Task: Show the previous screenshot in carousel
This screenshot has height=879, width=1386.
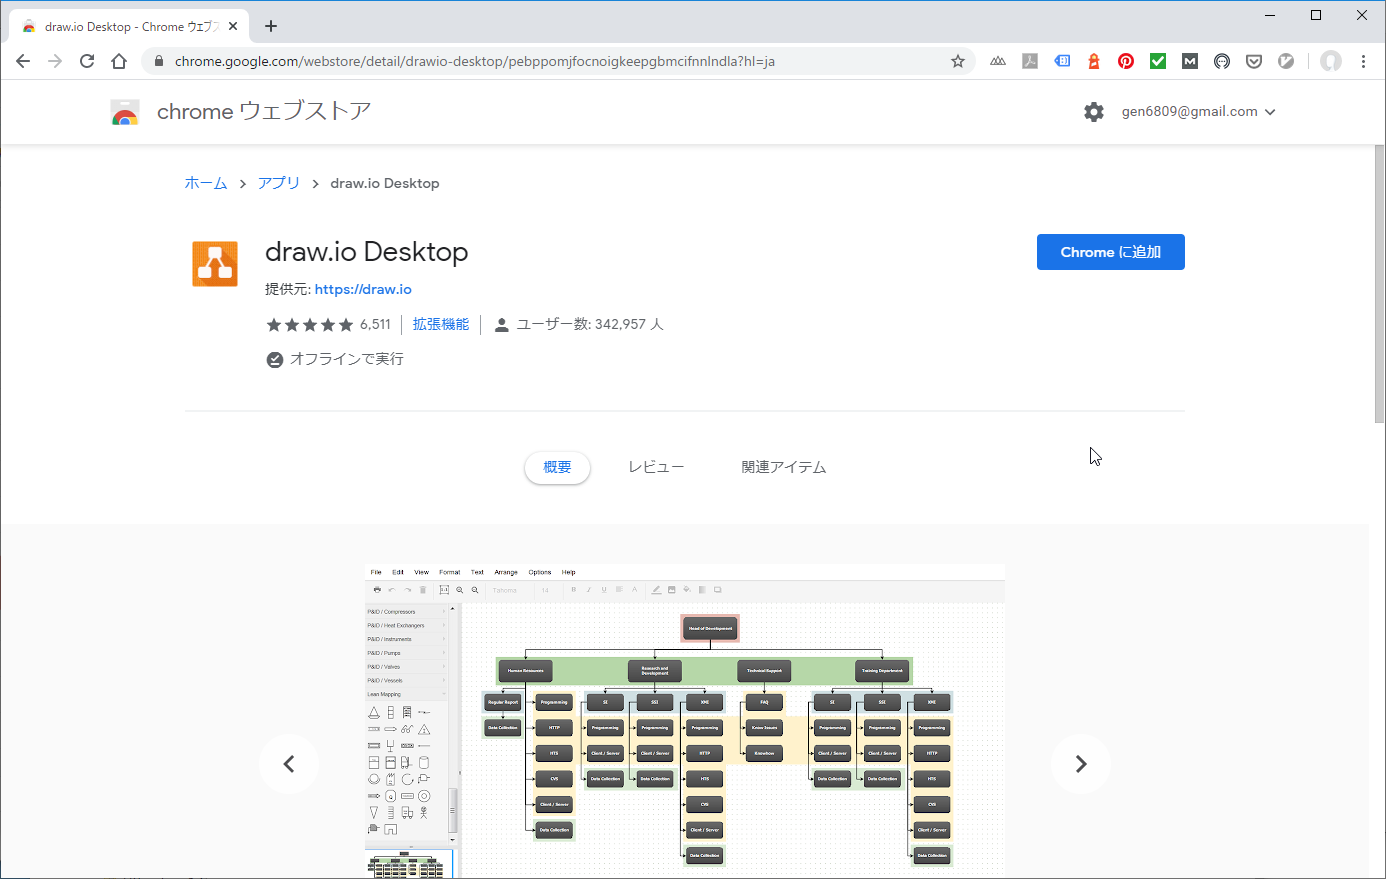Action: pos(289,764)
